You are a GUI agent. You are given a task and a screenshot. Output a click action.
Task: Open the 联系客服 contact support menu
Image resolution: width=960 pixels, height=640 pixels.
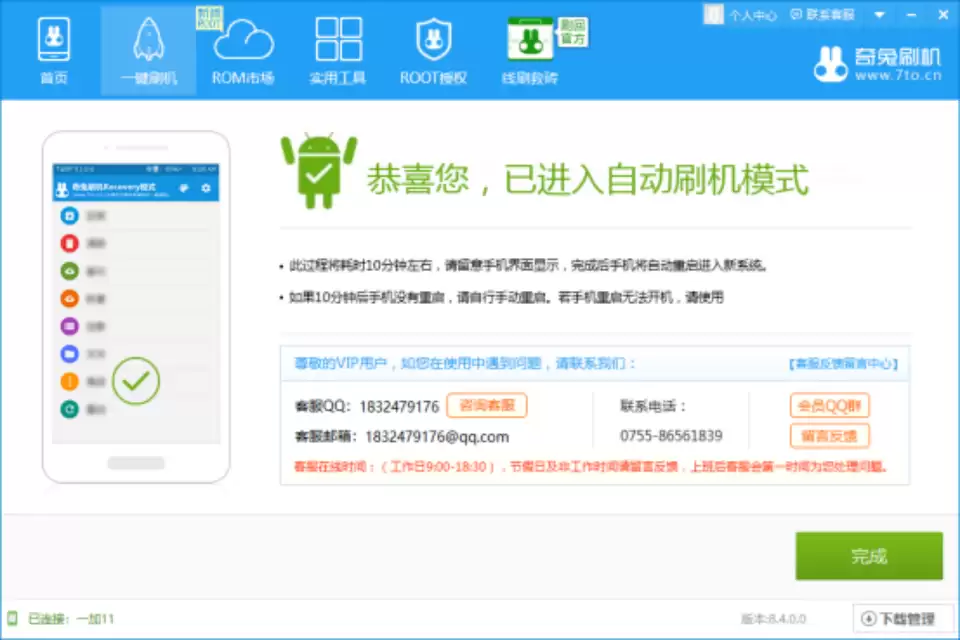point(821,14)
